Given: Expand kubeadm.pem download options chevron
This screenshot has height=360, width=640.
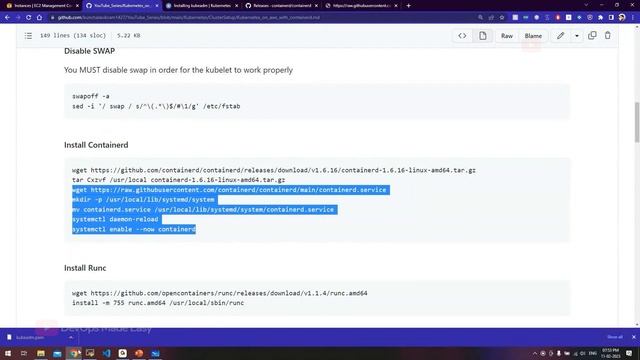Looking at the screenshot, I should (71, 338).
